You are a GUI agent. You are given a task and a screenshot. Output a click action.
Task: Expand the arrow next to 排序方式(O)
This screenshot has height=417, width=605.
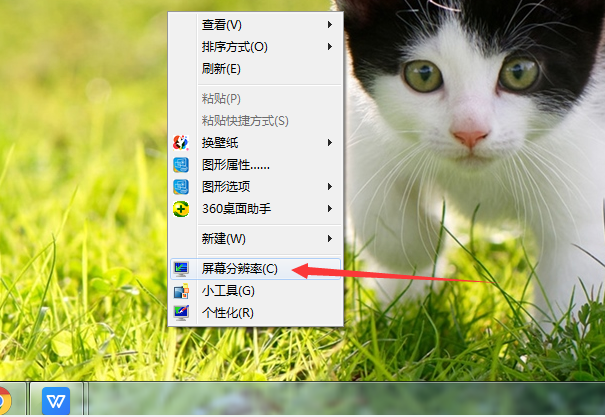tap(330, 47)
